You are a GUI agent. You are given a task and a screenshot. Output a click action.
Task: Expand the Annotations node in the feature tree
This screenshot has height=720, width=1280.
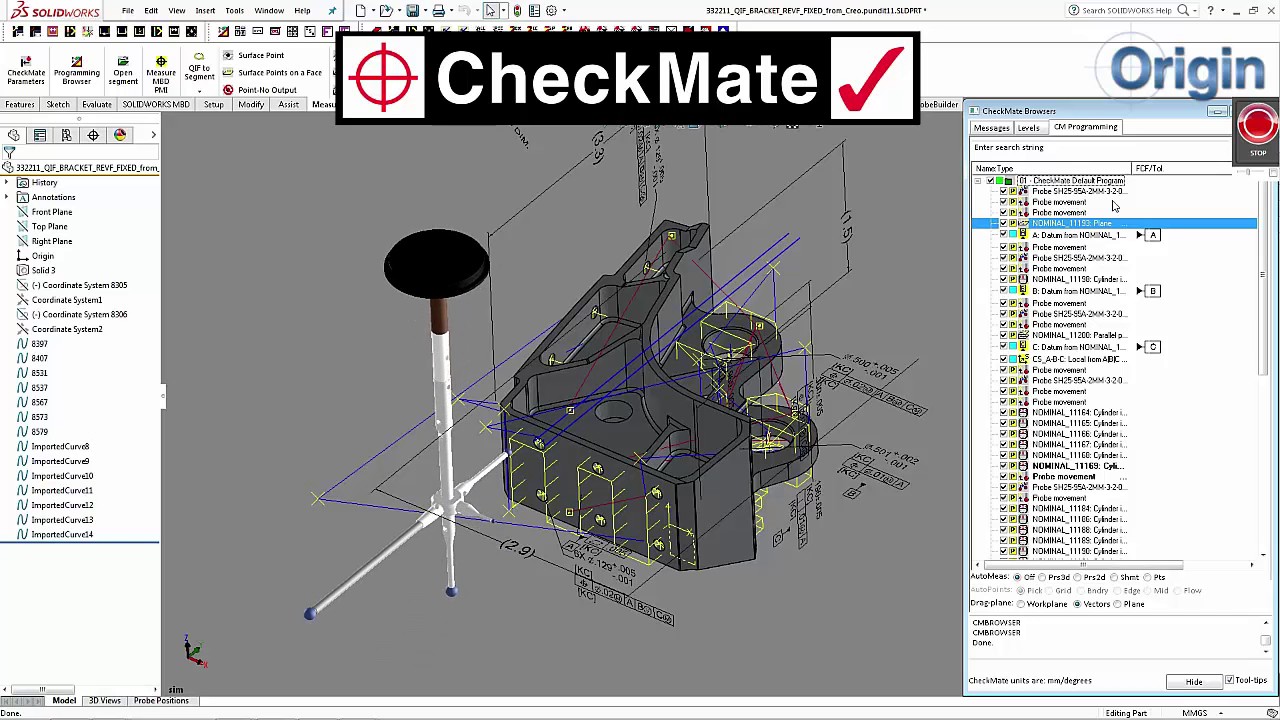pos(7,197)
